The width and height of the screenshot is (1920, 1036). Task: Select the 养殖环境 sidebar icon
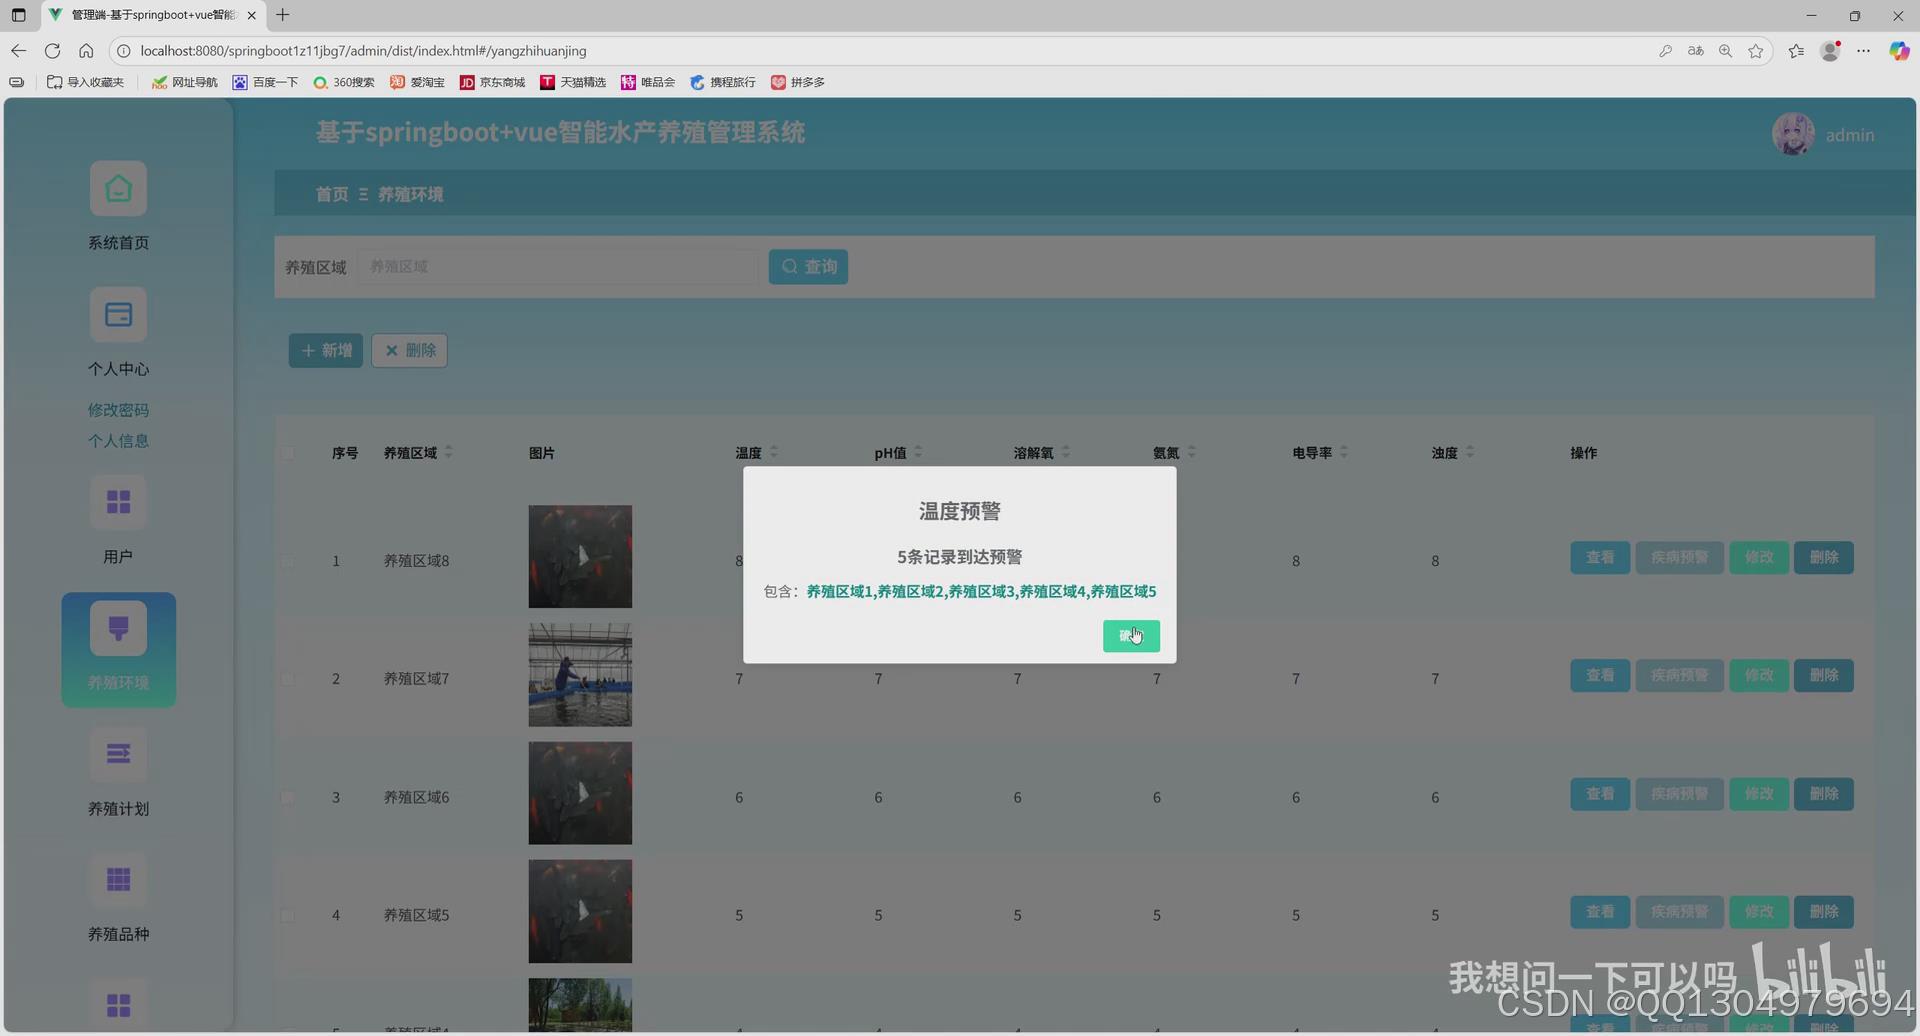tap(118, 629)
